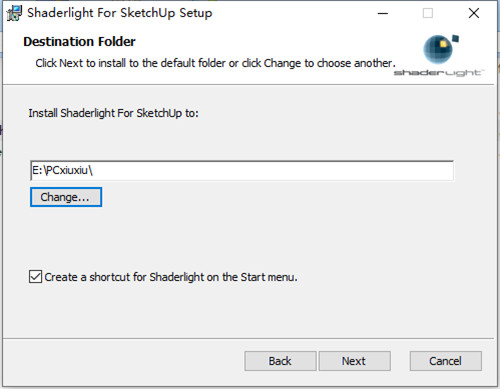Cancel the Shaderlight installation
Viewport: 500px width, 389px height.
446,361
